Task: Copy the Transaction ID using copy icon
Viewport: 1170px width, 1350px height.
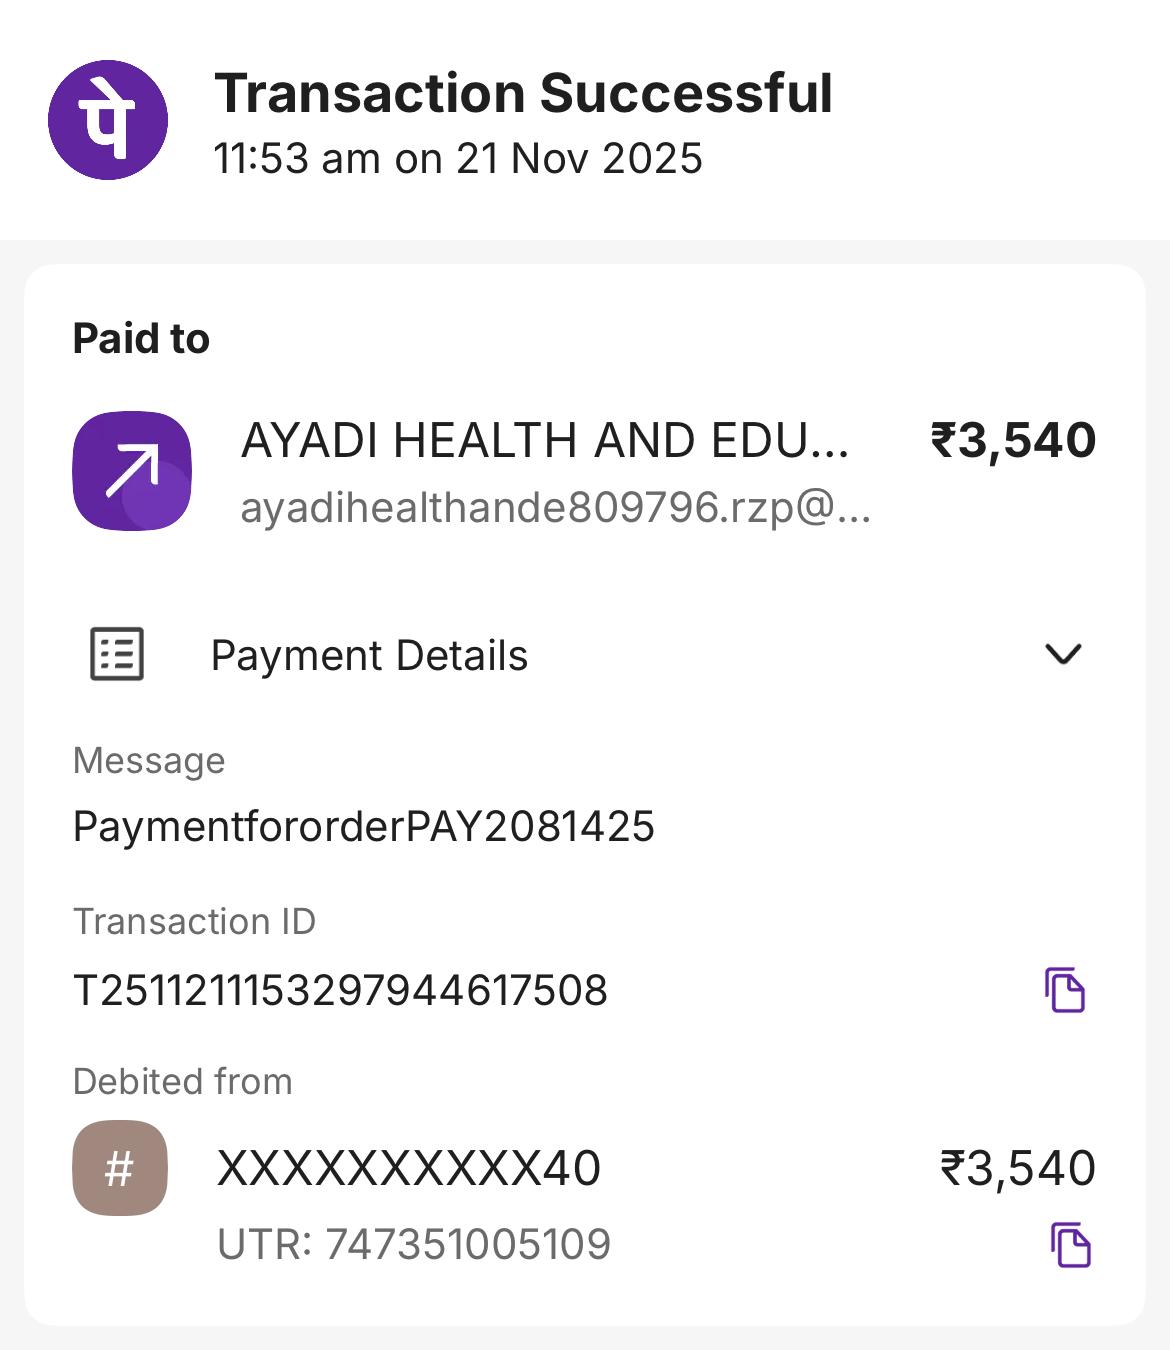Action: coord(1065,990)
